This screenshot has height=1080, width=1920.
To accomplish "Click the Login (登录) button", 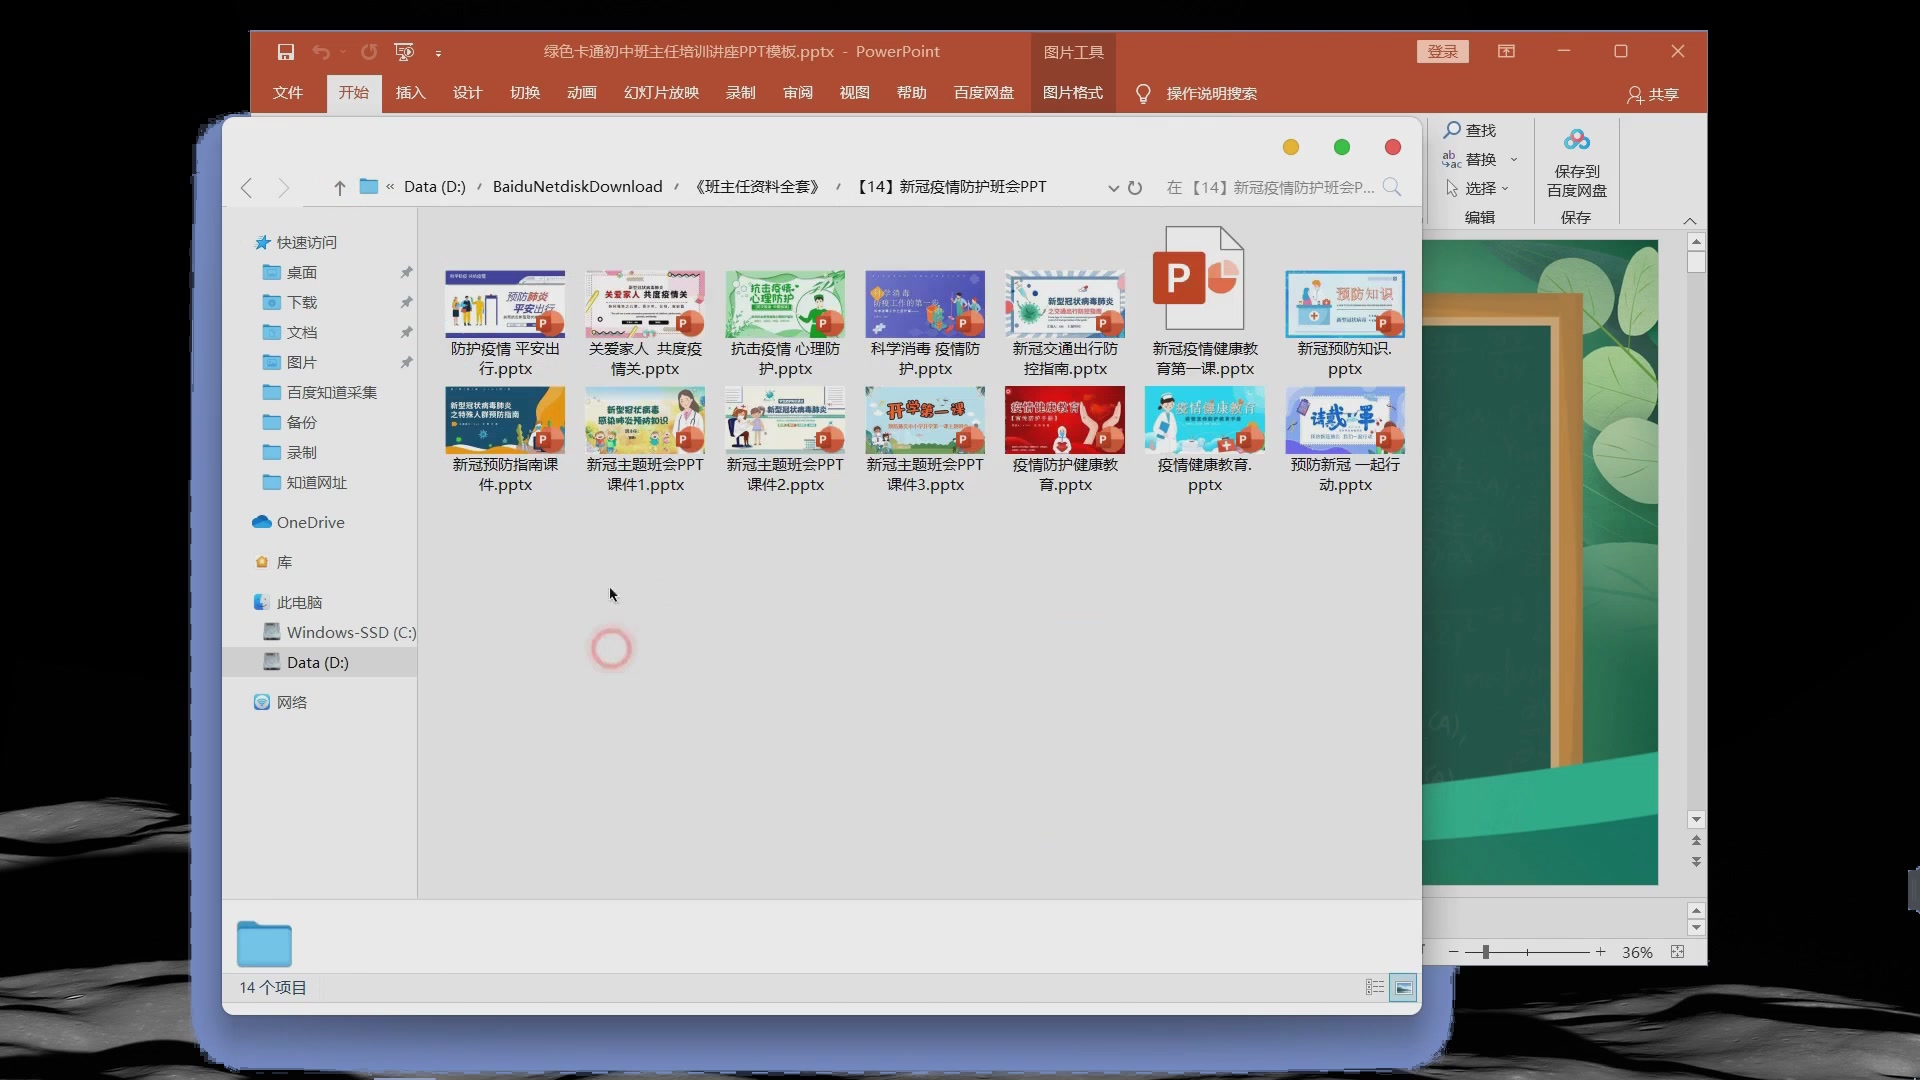I will point(1442,52).
